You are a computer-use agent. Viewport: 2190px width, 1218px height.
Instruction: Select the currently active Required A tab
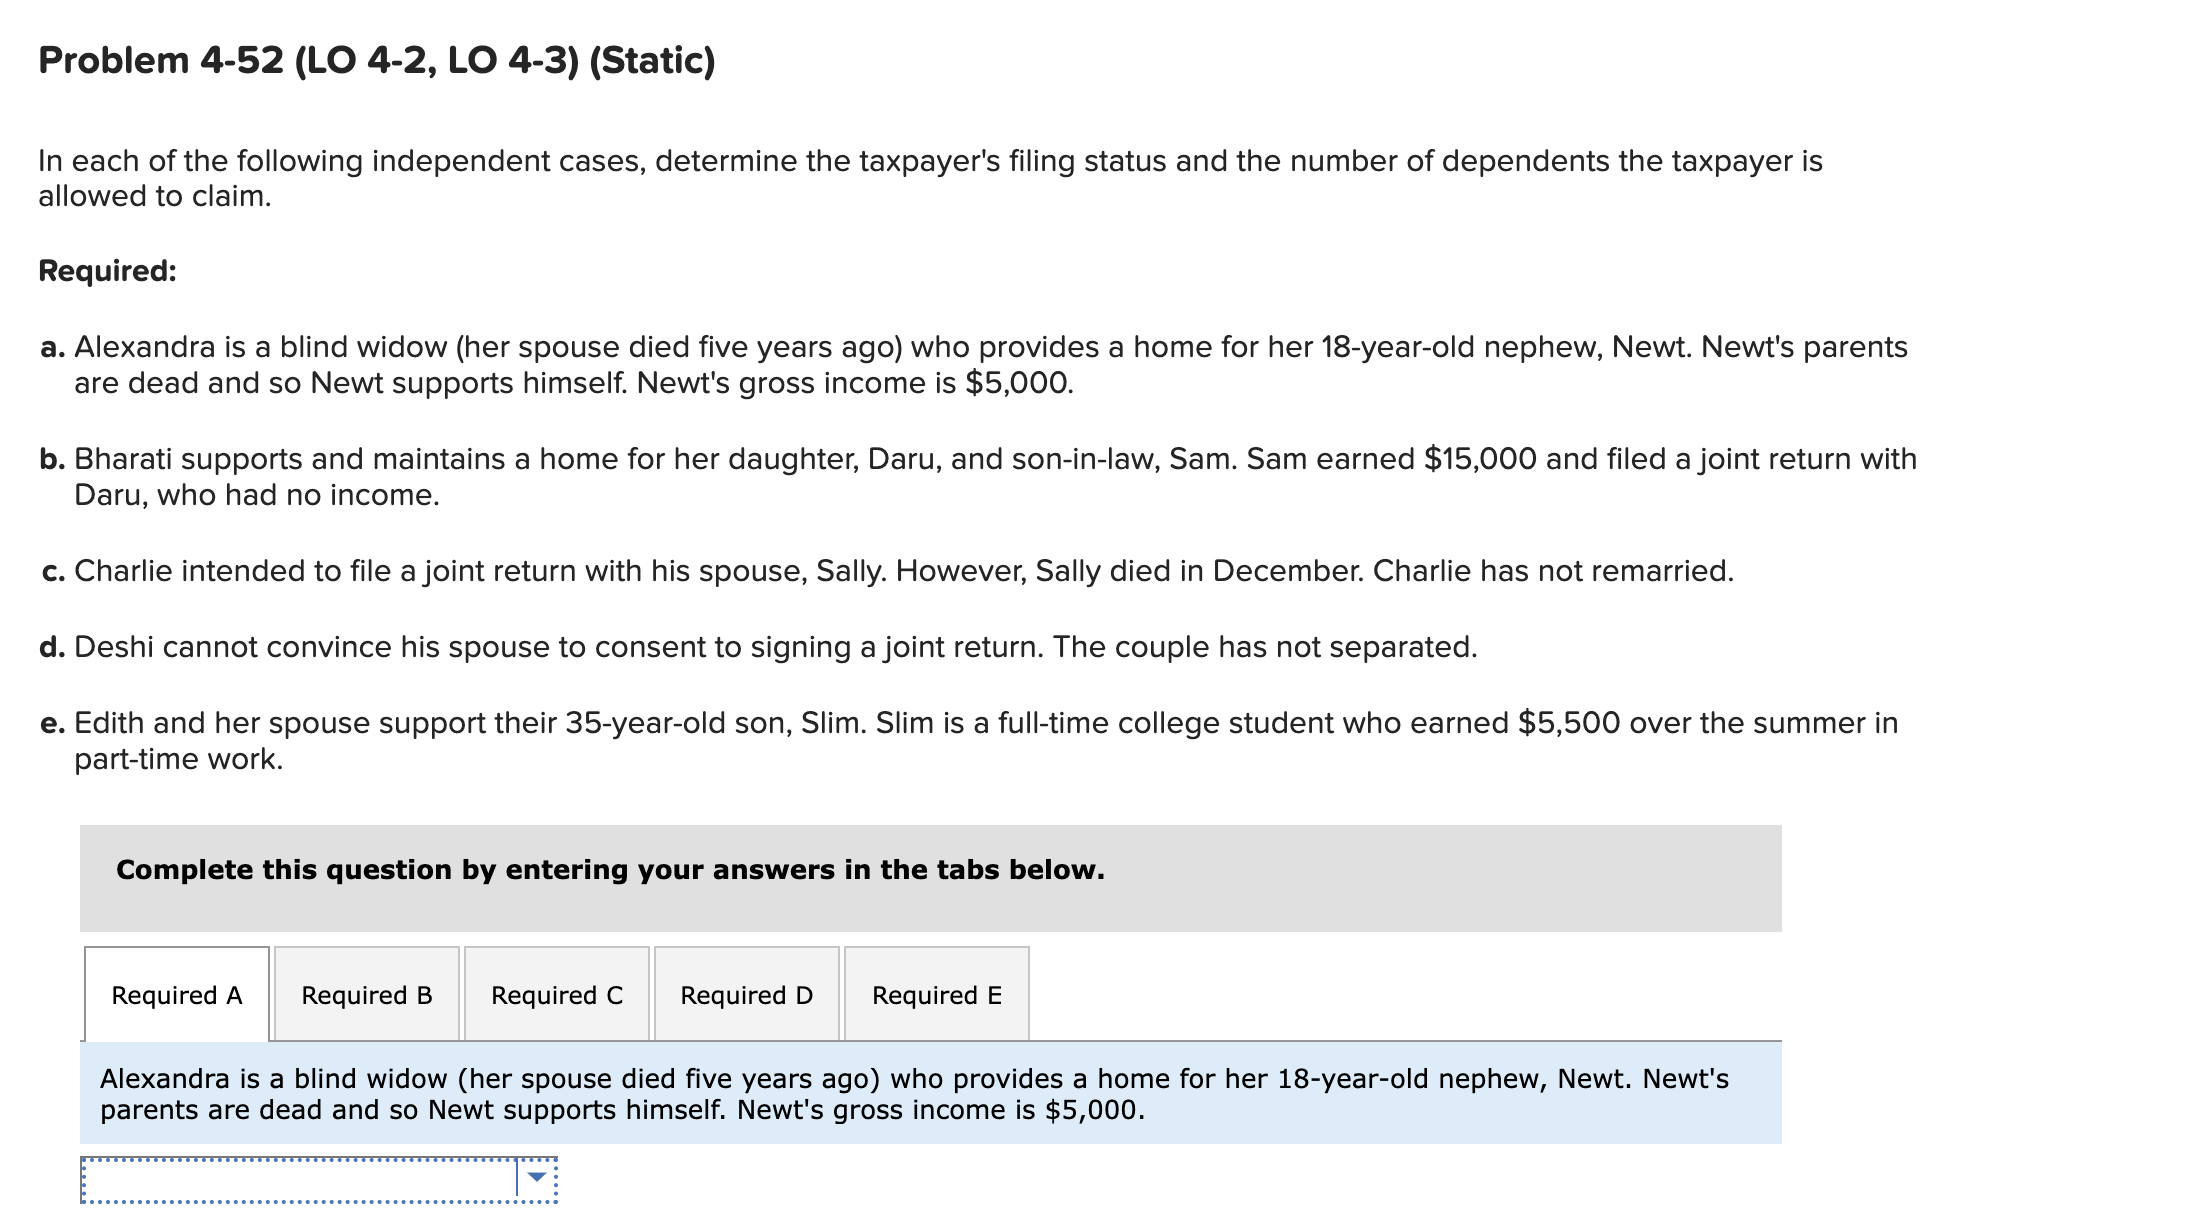(x=176, y=995)
